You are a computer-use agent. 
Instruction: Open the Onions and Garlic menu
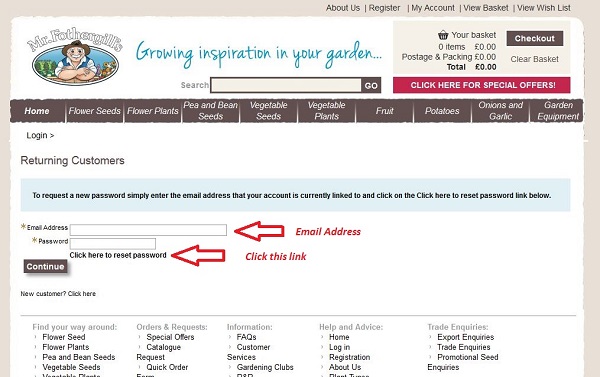(500, 111)
